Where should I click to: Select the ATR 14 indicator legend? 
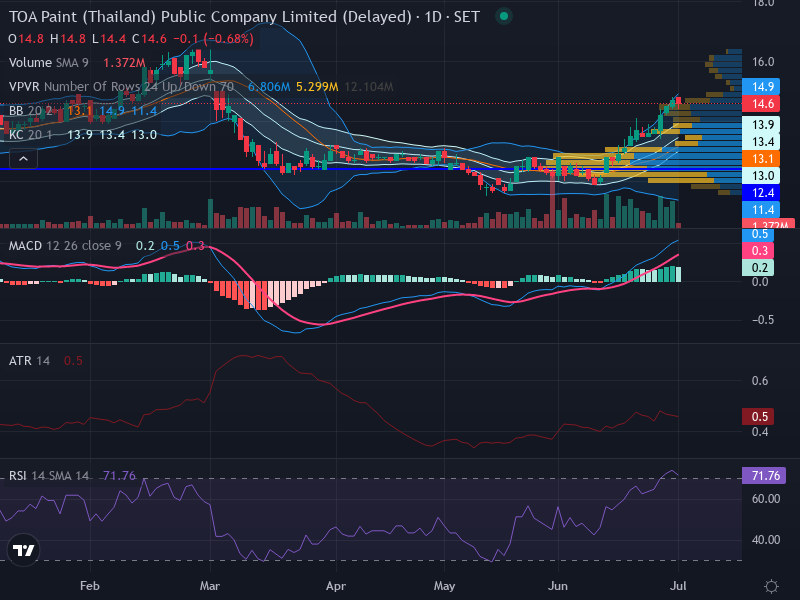29,361
